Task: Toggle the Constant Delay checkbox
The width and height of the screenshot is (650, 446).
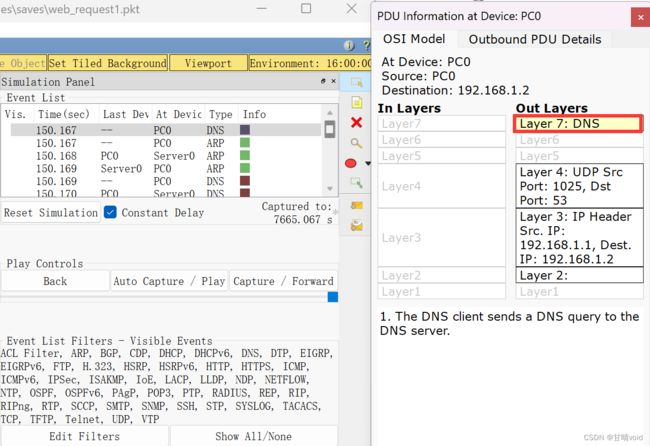Action: 110,212
